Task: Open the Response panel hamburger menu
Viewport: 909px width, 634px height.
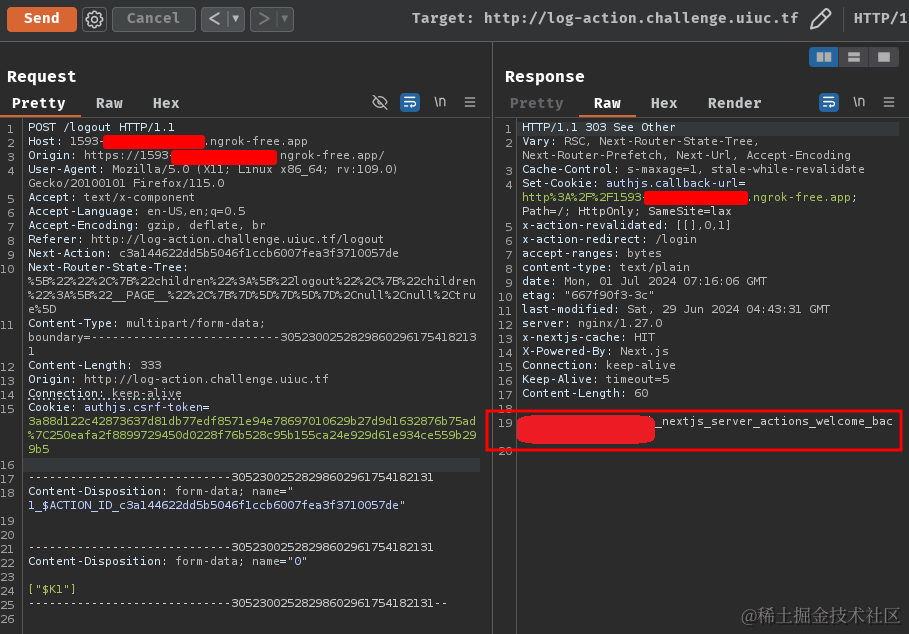Action: pos(889,102)
